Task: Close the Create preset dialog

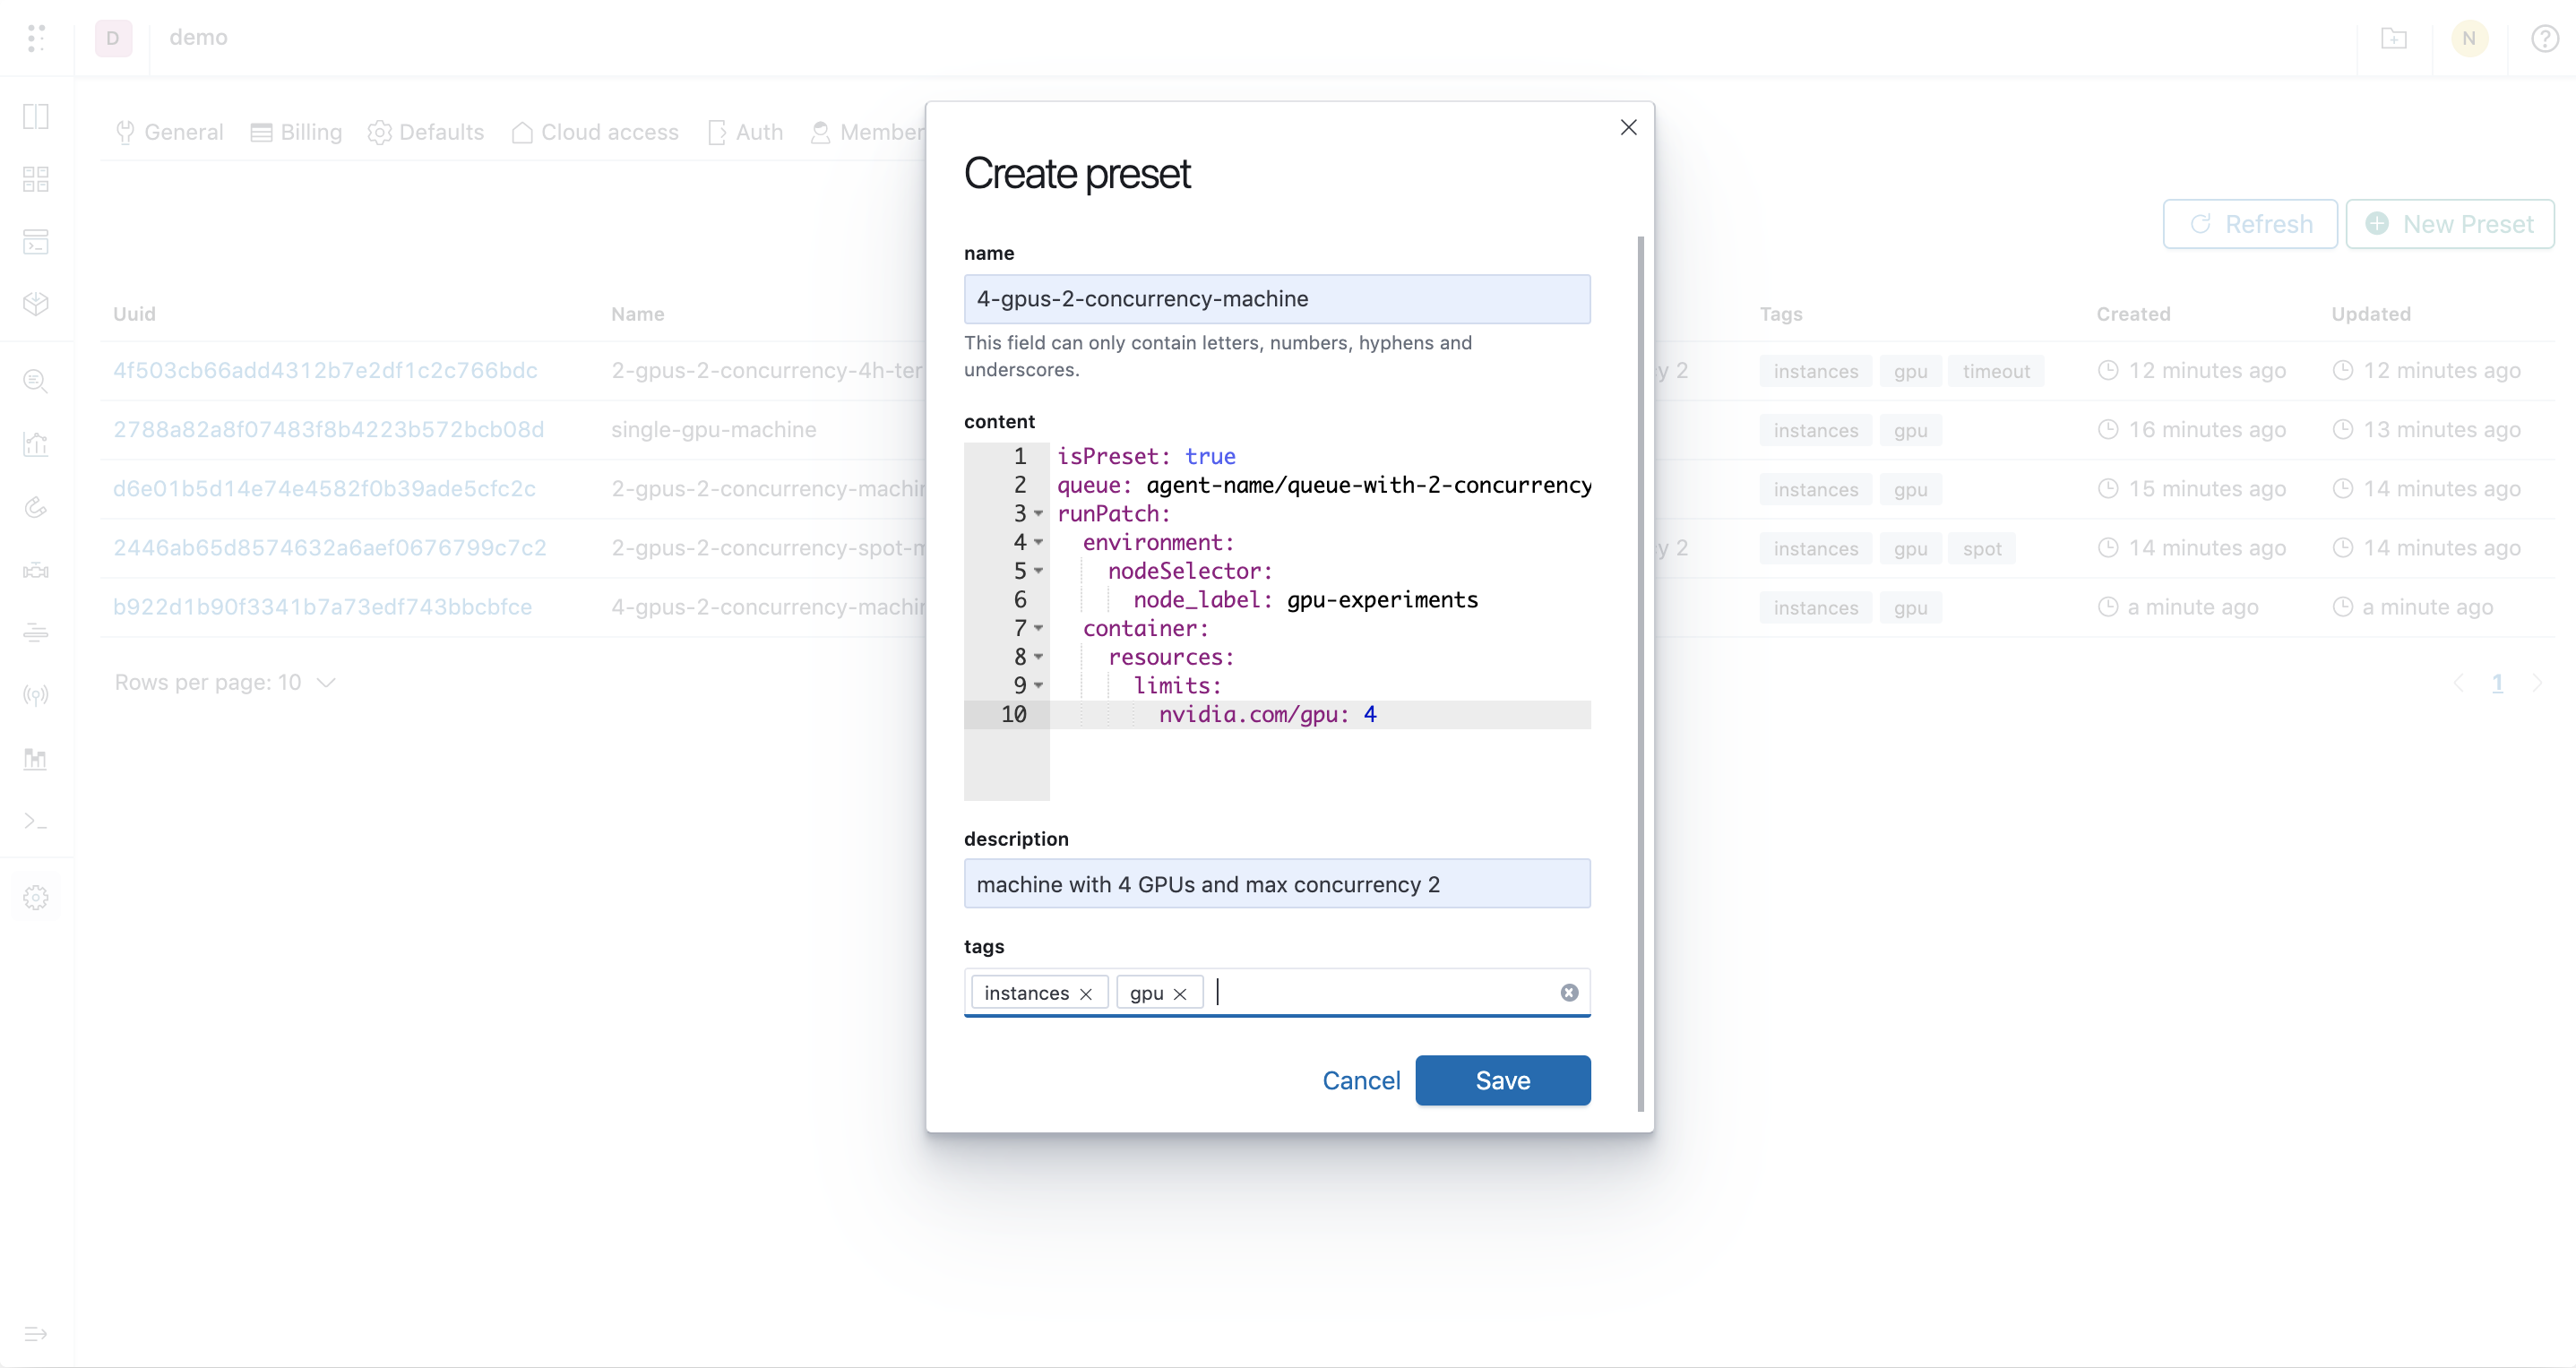Action: 1628,127
